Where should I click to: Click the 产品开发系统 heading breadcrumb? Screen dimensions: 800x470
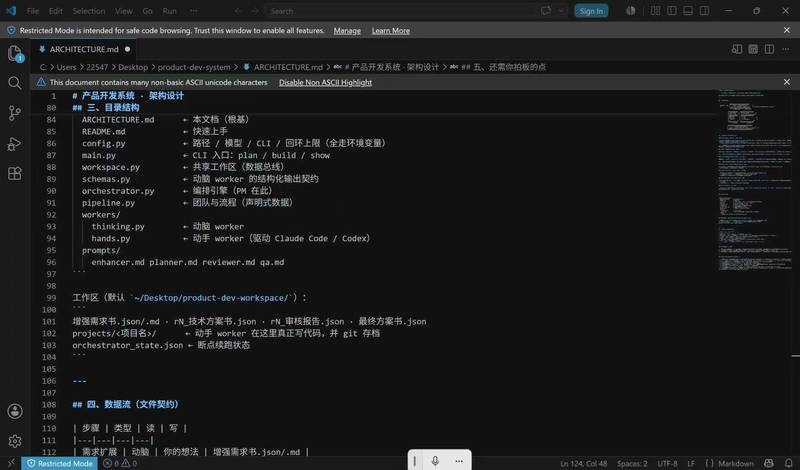pos(390,67)
